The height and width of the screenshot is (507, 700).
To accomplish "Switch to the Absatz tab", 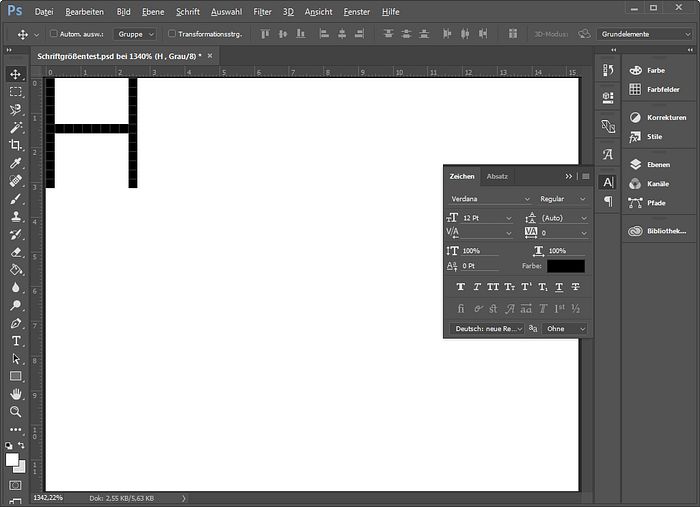I will (497, 176).
